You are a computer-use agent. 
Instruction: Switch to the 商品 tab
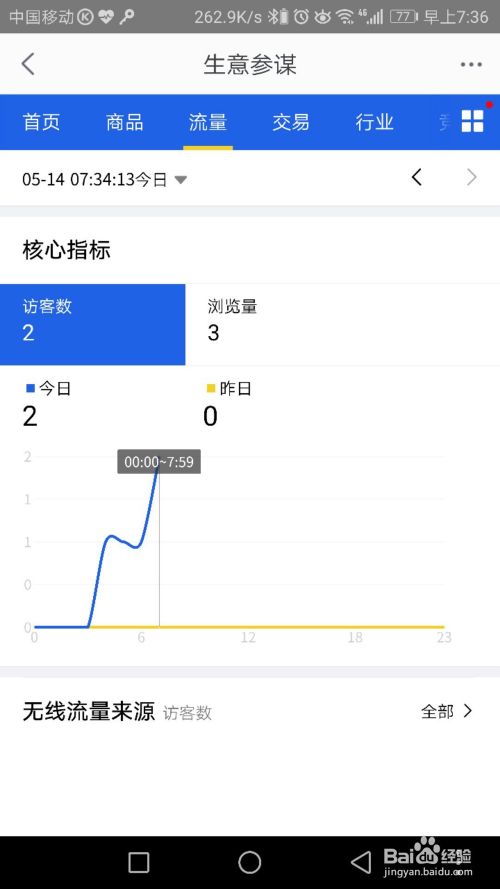[125, 122]
